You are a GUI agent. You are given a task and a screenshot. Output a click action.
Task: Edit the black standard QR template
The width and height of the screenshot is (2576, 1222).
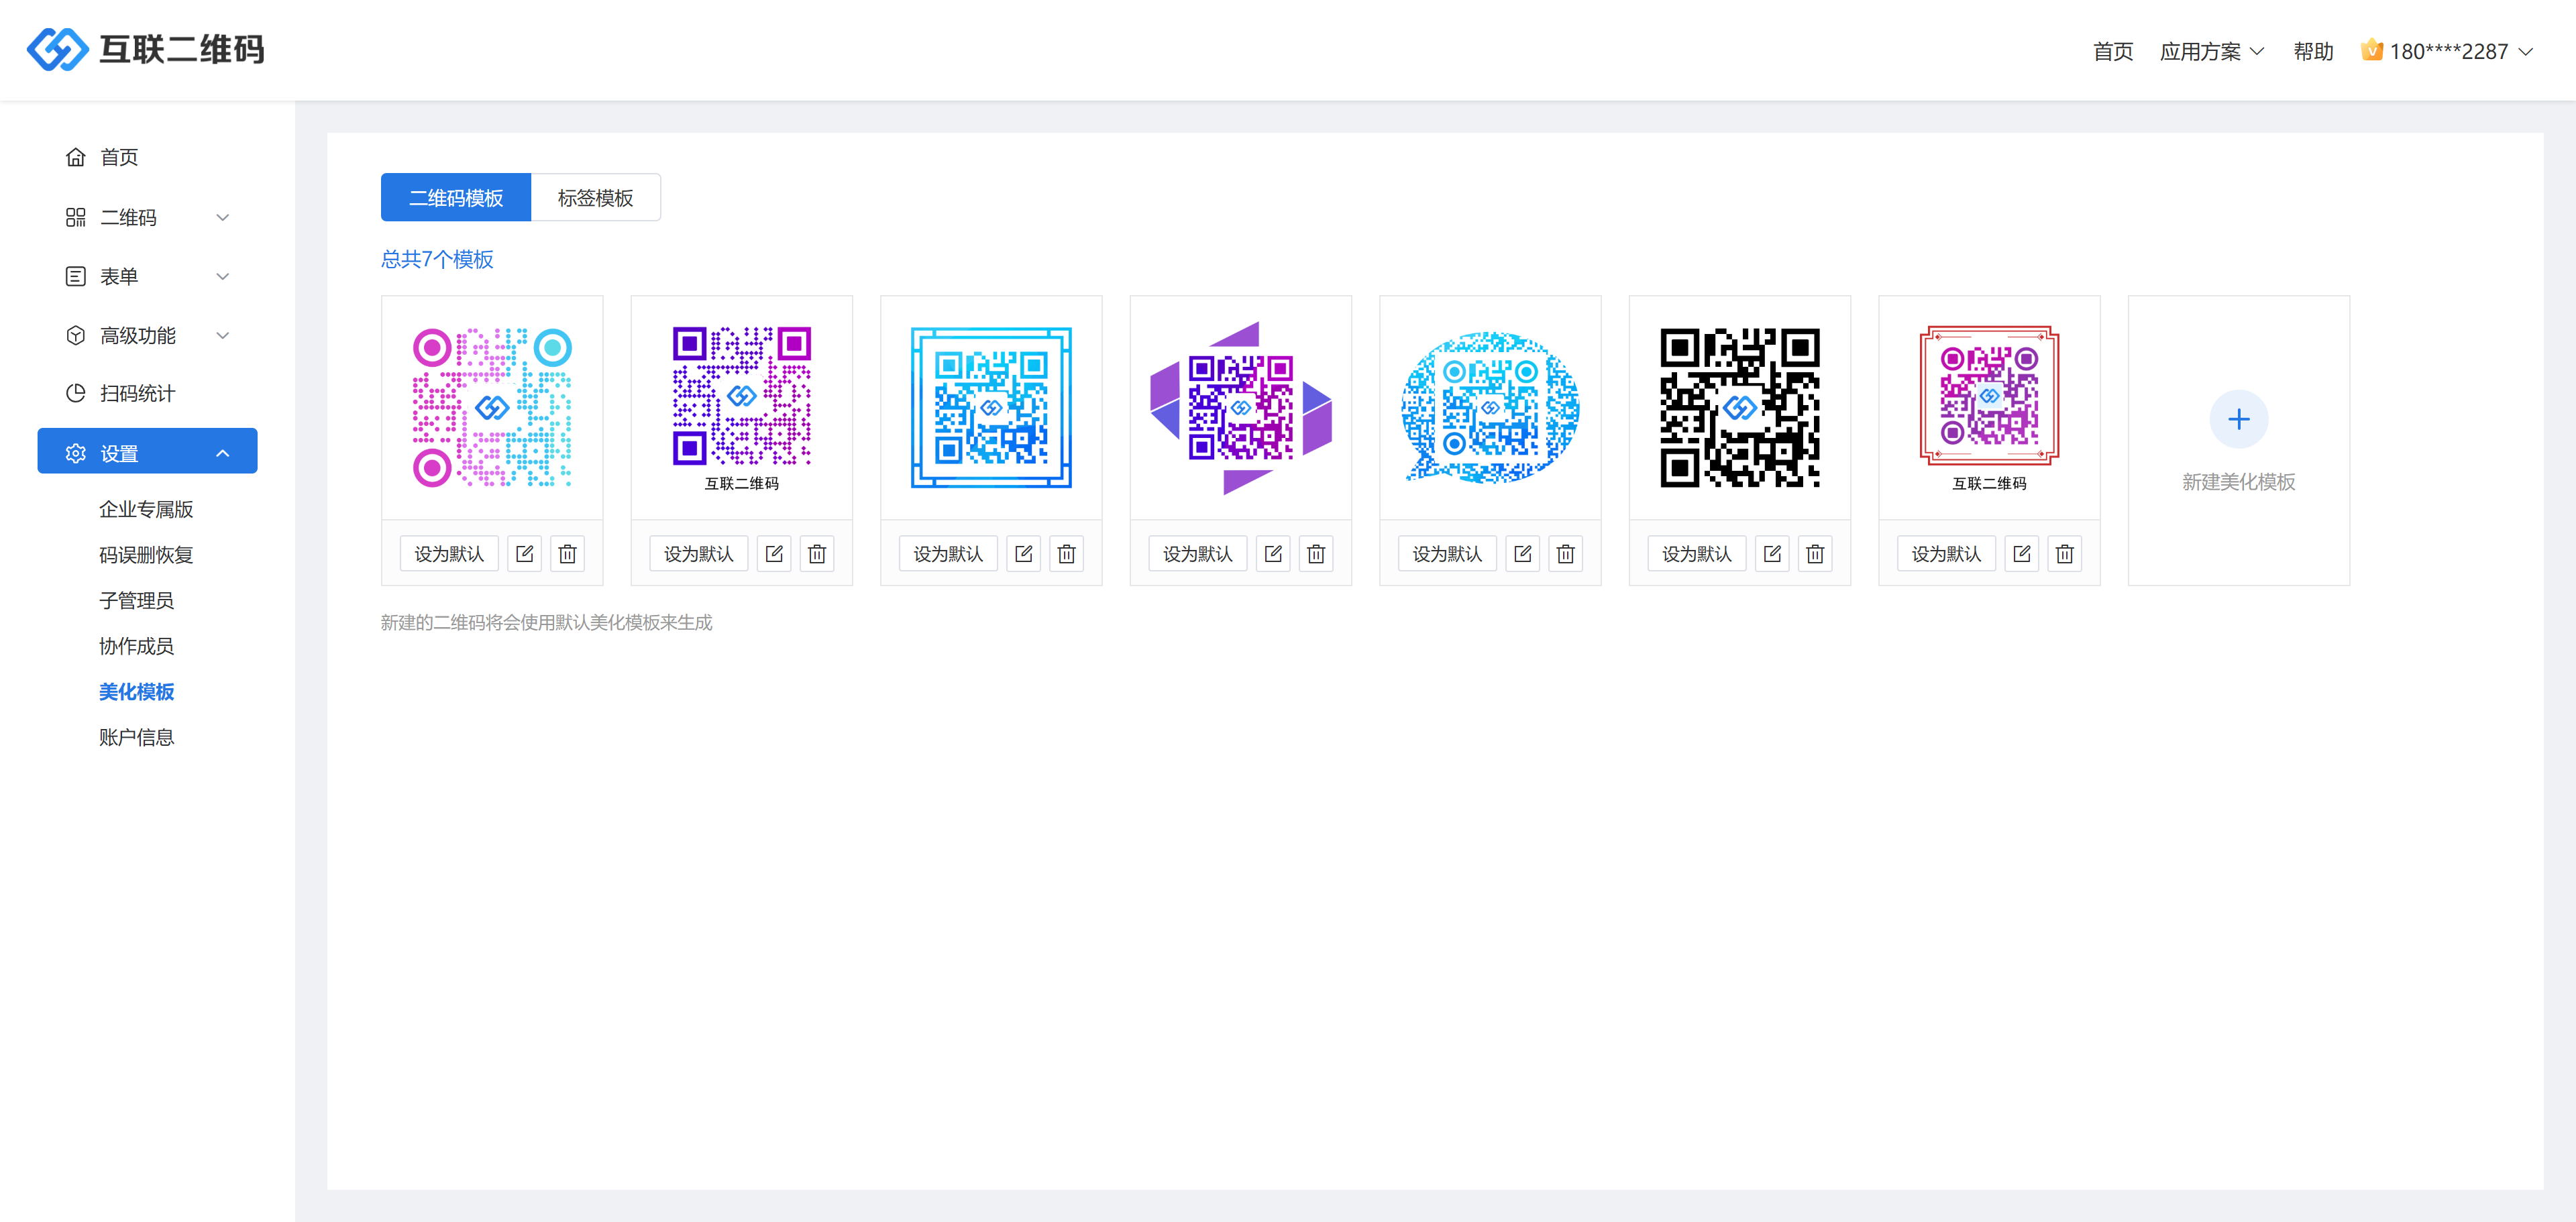(x=1772, y=553)
